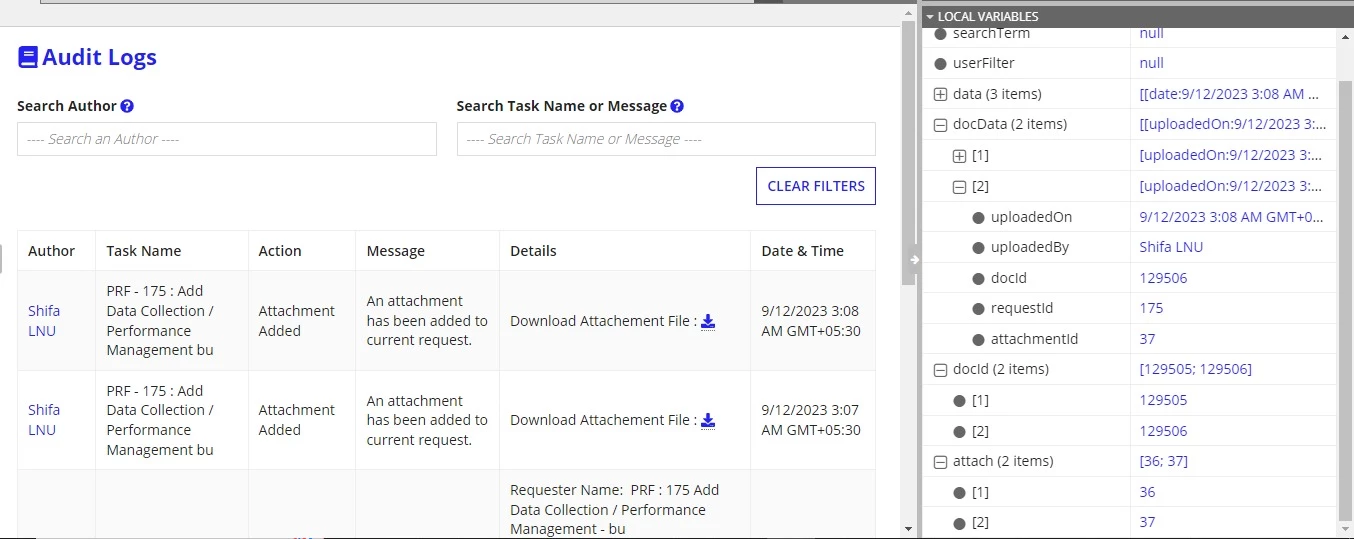Click the Audit Logs page heading
Image resolution: width=1354 pixels, height=539 pixels.
pyautogui.click(x=99, y=57)
